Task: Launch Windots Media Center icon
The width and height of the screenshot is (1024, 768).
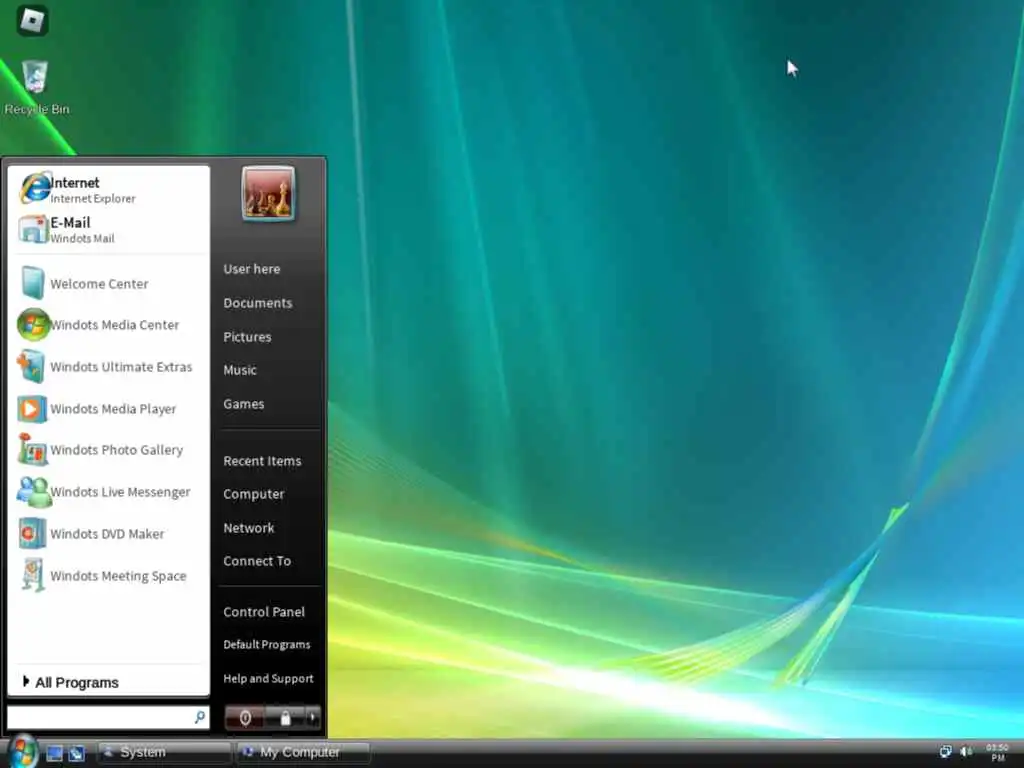Action: 33,325
